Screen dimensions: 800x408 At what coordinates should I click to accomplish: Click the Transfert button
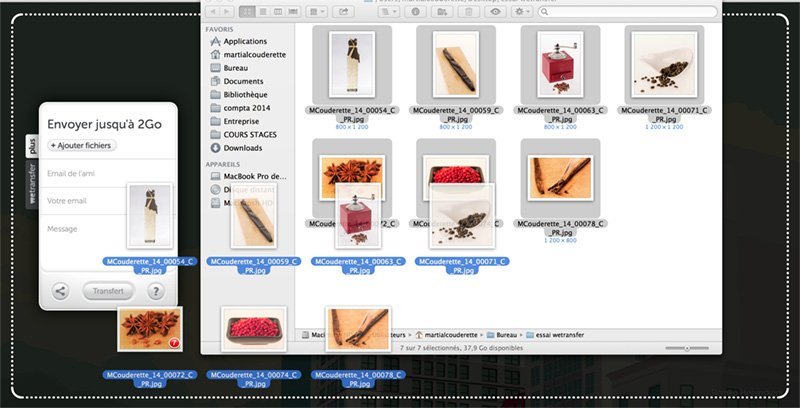click(x=108, y=291)
